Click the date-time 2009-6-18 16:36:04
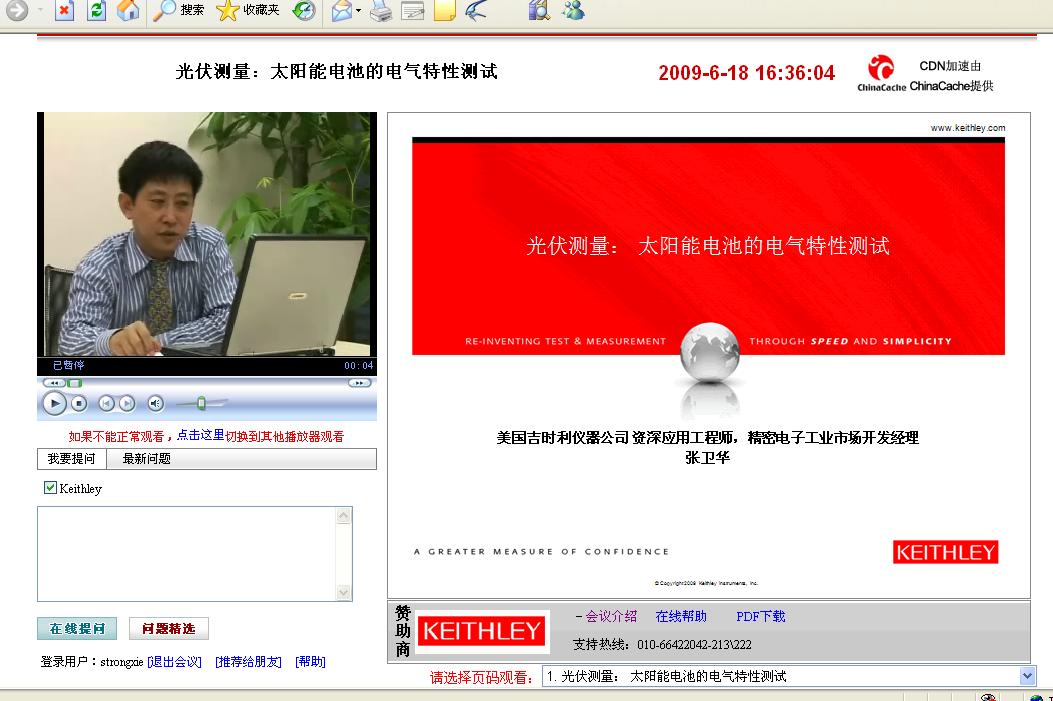Screen dimensions: 1053x701 [747, 73]
